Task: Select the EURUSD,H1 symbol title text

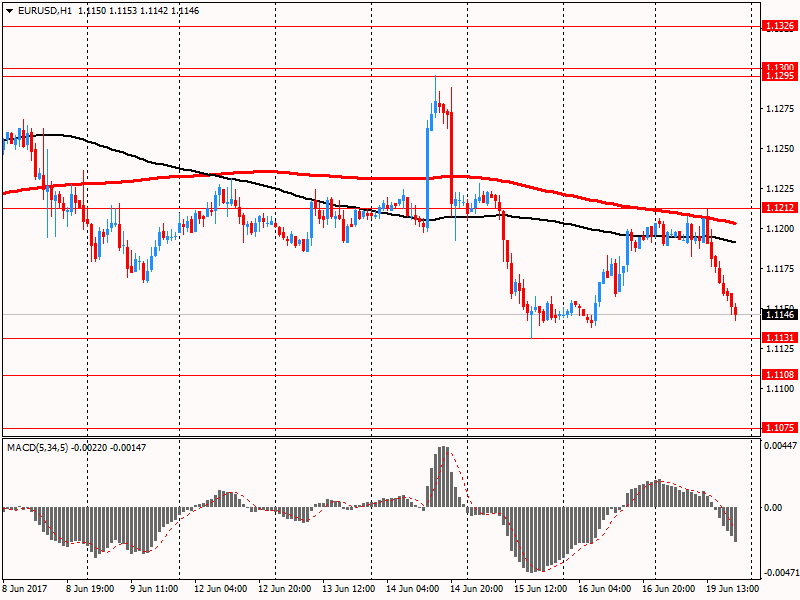Action: [x=45, y=11]
